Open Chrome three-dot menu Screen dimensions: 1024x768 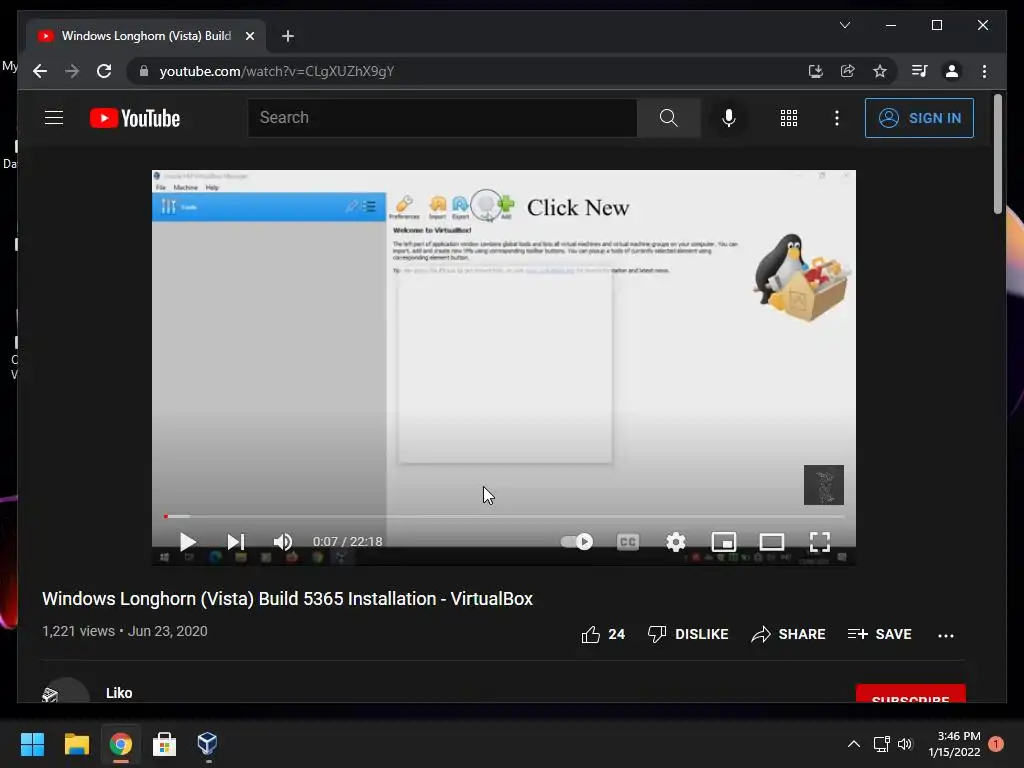pos(984,71)
